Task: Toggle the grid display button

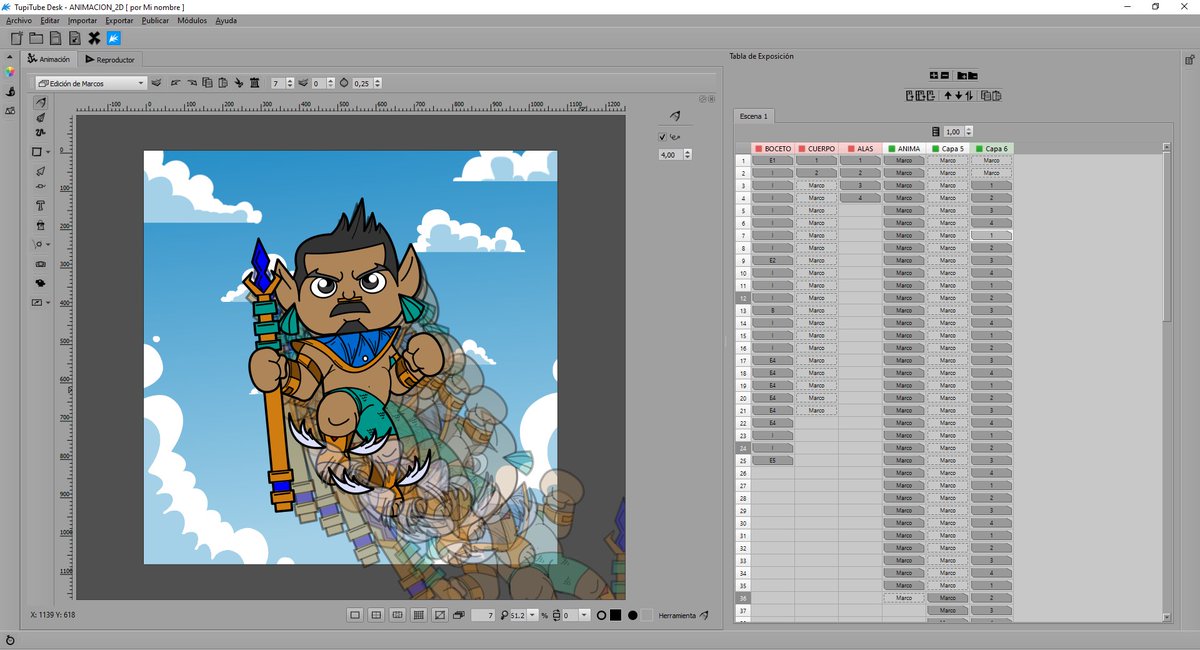Action: coord(418,615)
